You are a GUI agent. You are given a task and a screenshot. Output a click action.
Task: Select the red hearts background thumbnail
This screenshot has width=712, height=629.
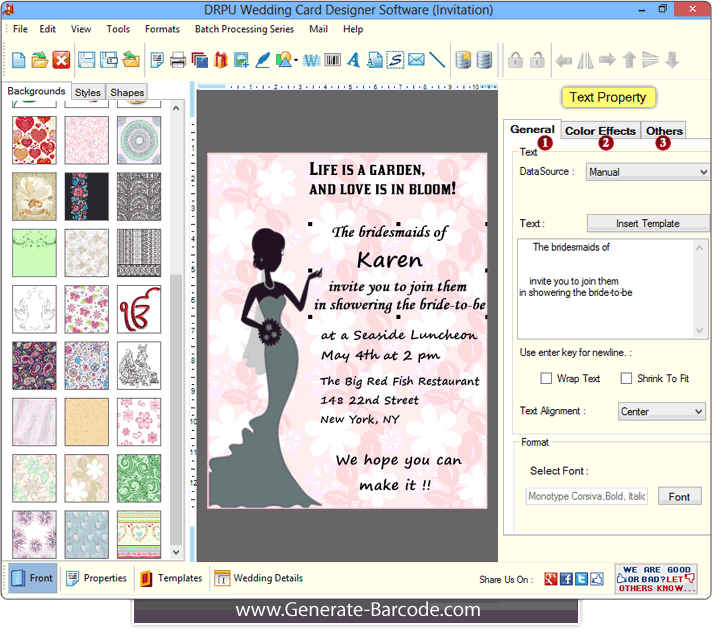tap(35, 140)
